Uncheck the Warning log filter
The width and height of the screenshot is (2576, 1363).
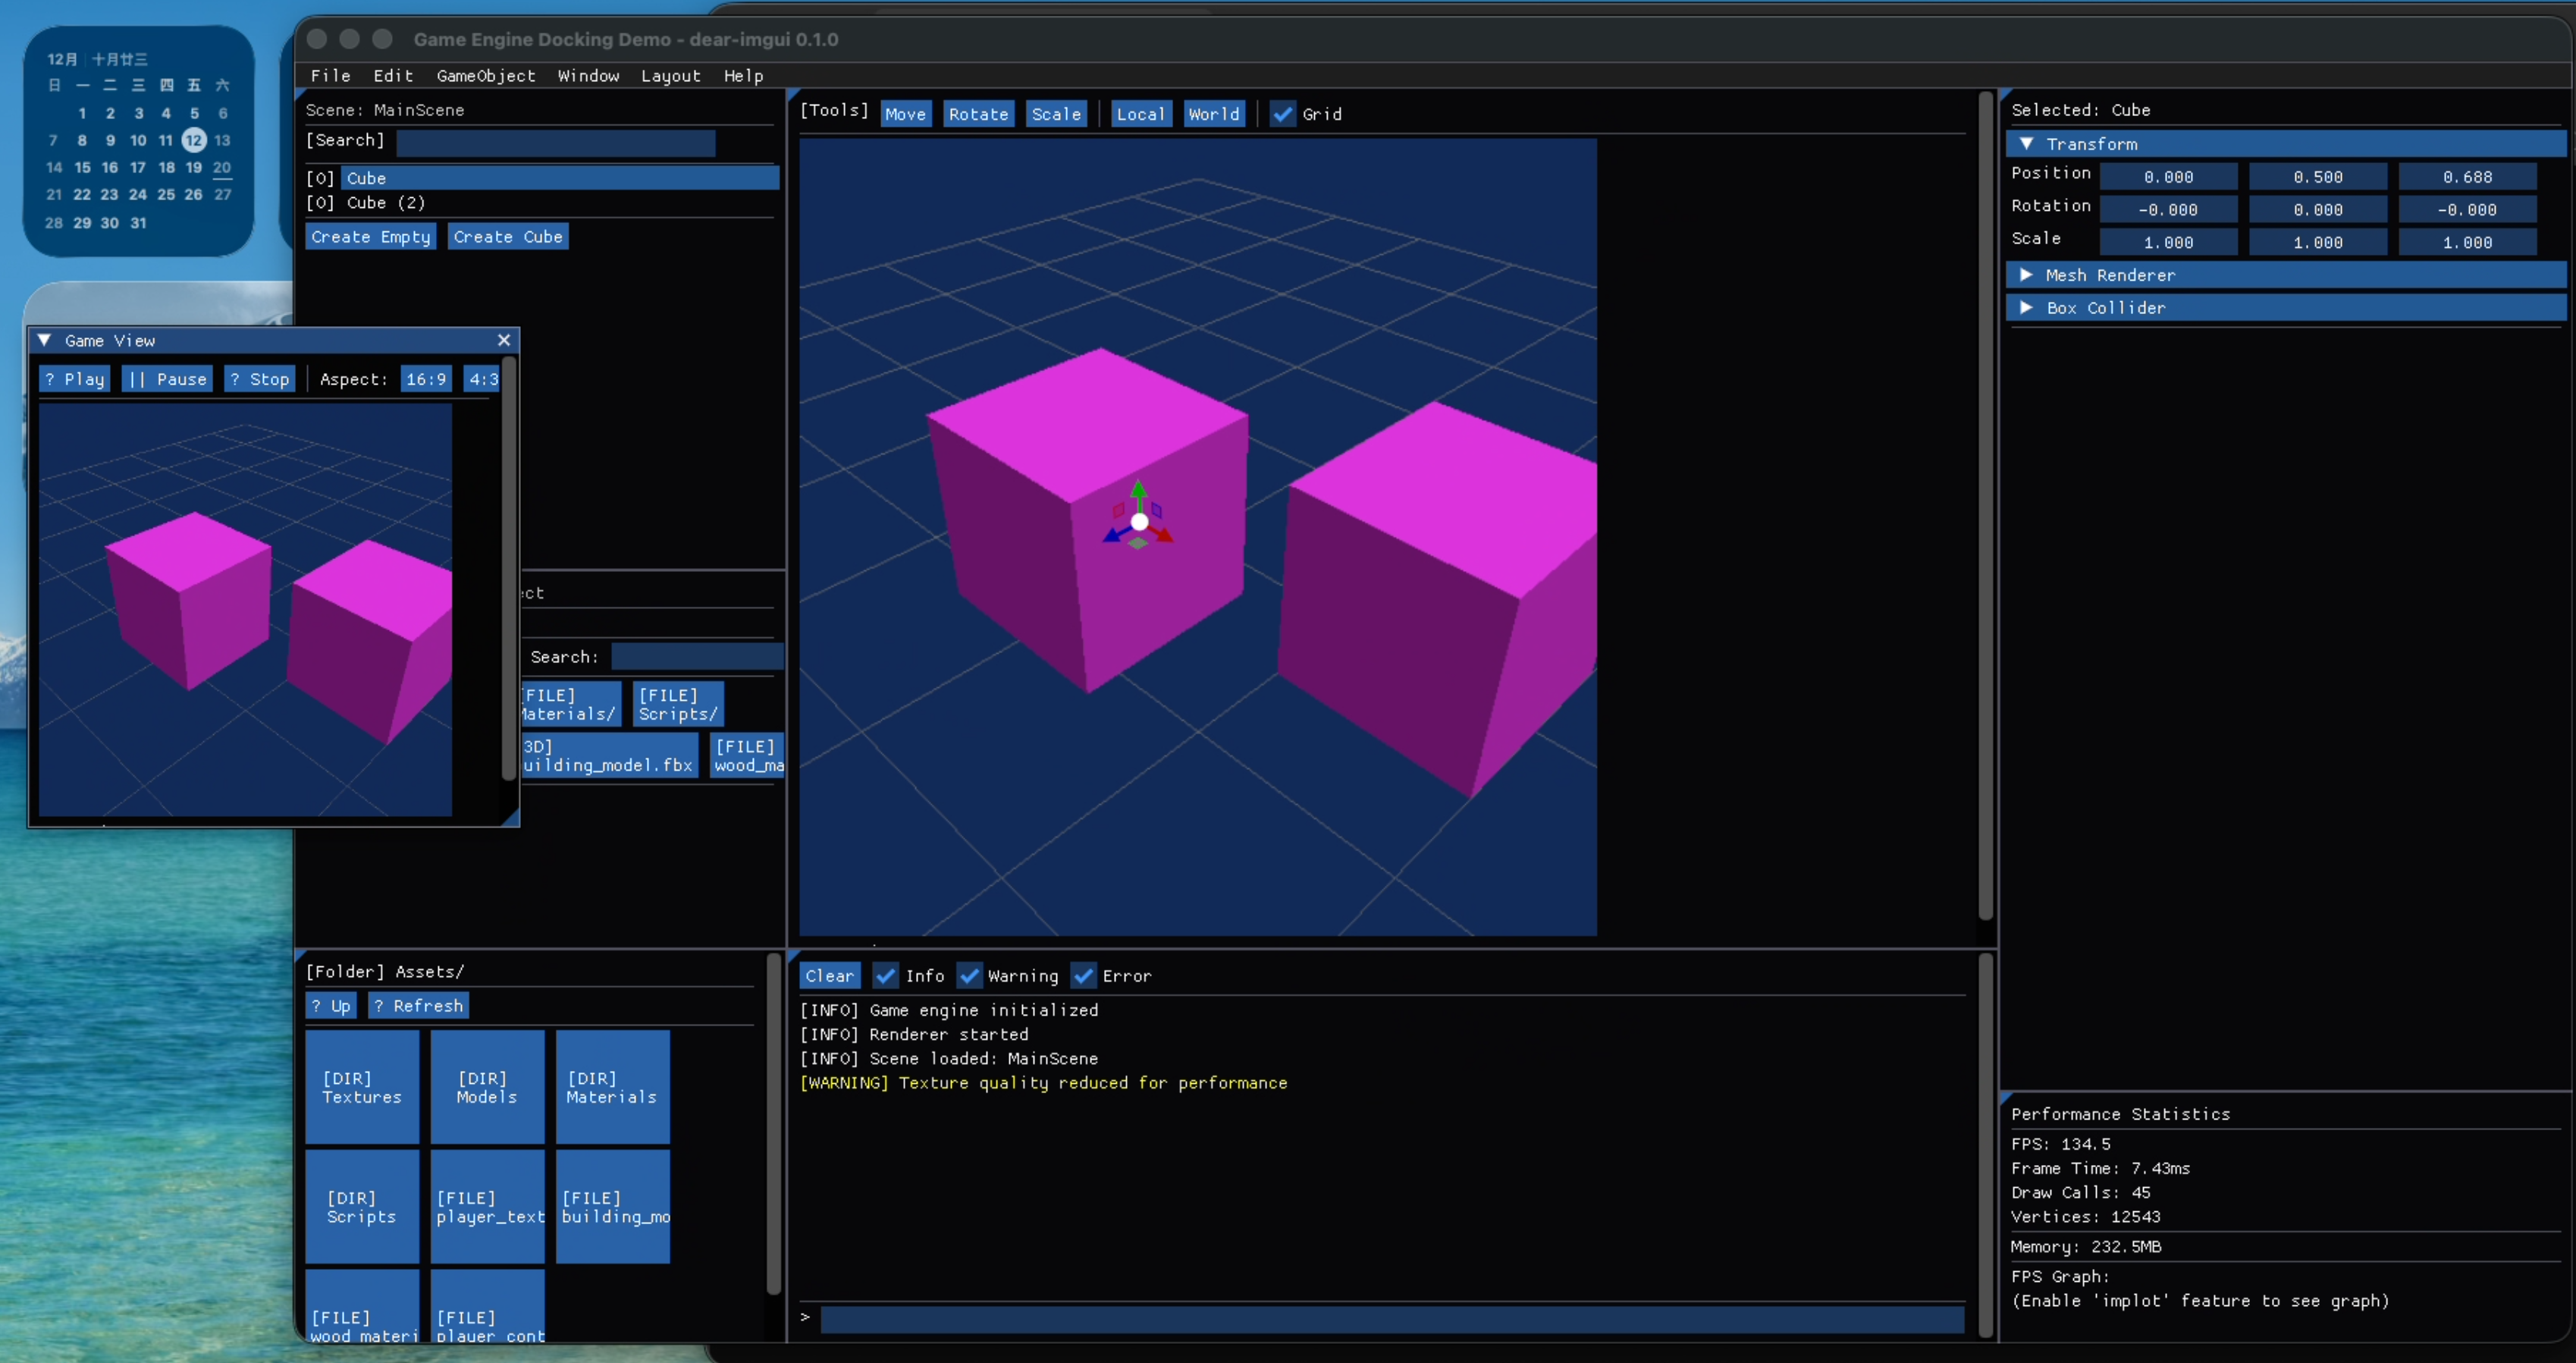tap(968, 975)
